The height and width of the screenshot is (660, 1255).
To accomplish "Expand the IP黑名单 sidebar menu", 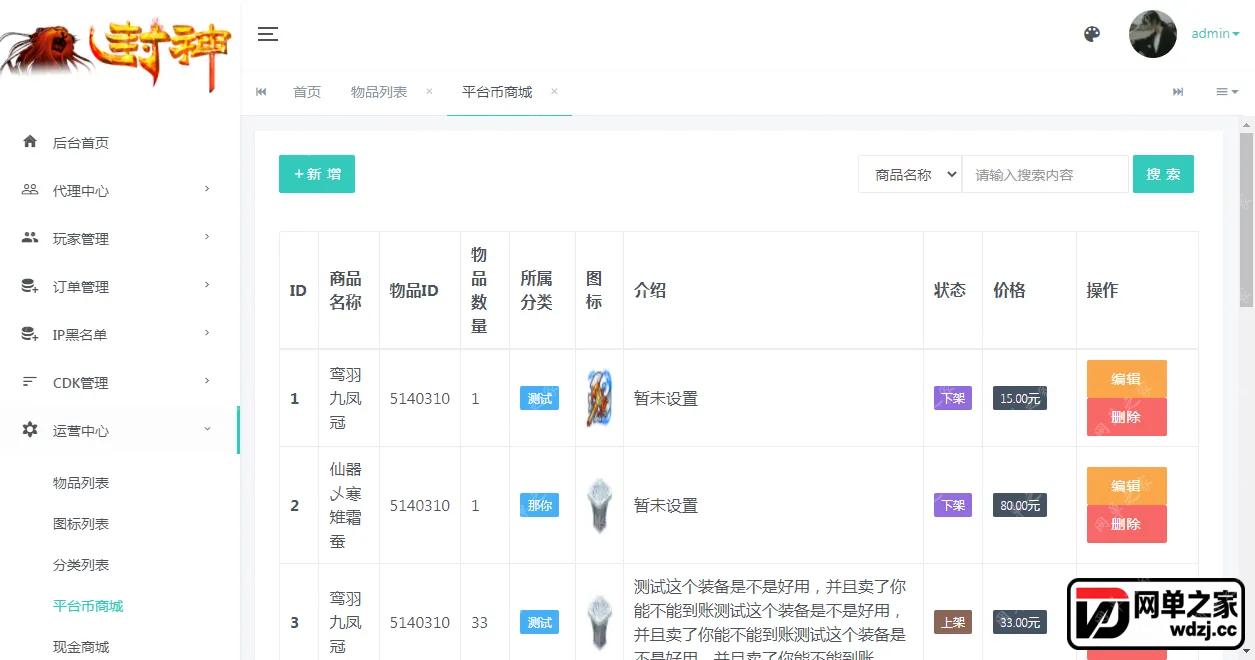I will point(207,333).
